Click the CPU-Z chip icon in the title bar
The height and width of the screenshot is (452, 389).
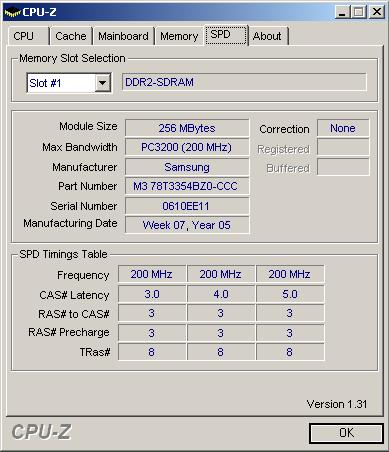pos(13,12)
